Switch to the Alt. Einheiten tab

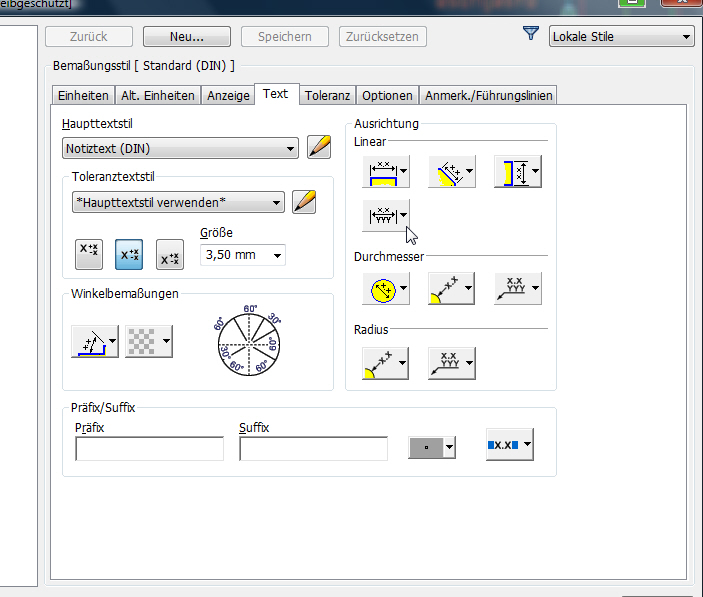[x=158, y=95]
